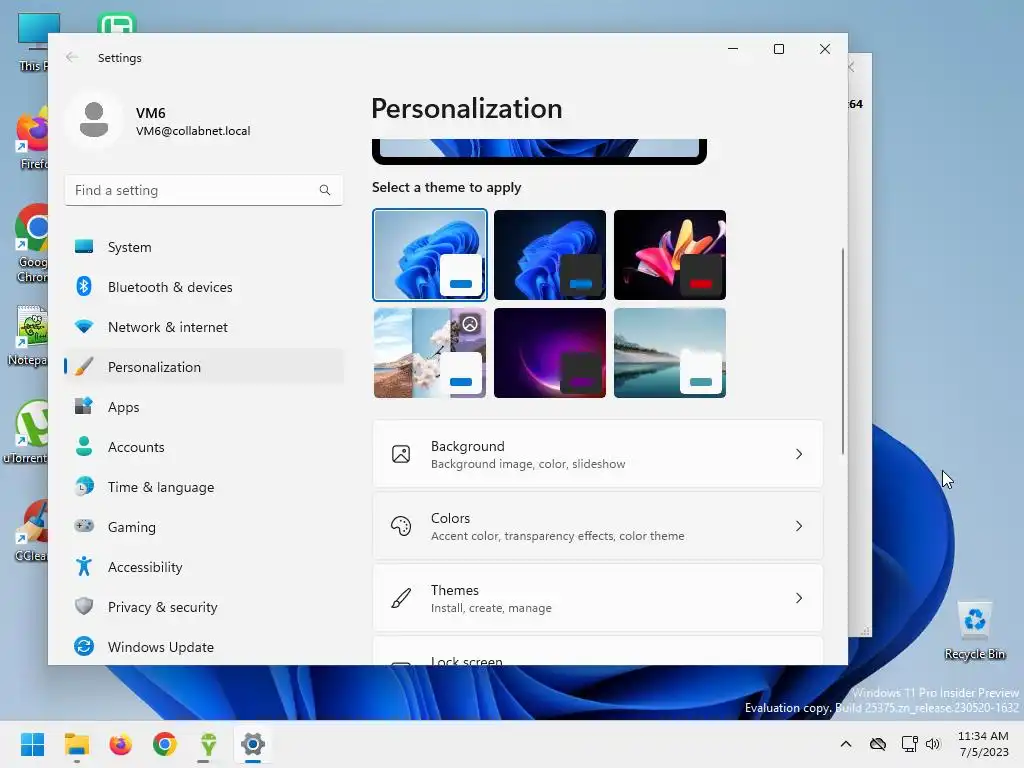Click the Background picture icon
The width and height of the screenshot is (1024, 768).
(x=401, y=454)
